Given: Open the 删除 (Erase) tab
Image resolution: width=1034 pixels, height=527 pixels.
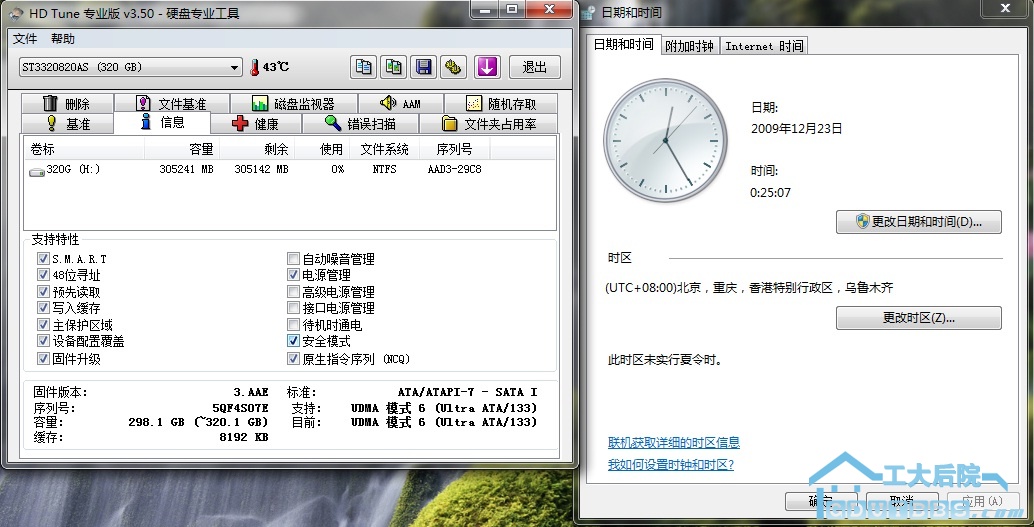Looking at the screenshot, I should point(67,104).
